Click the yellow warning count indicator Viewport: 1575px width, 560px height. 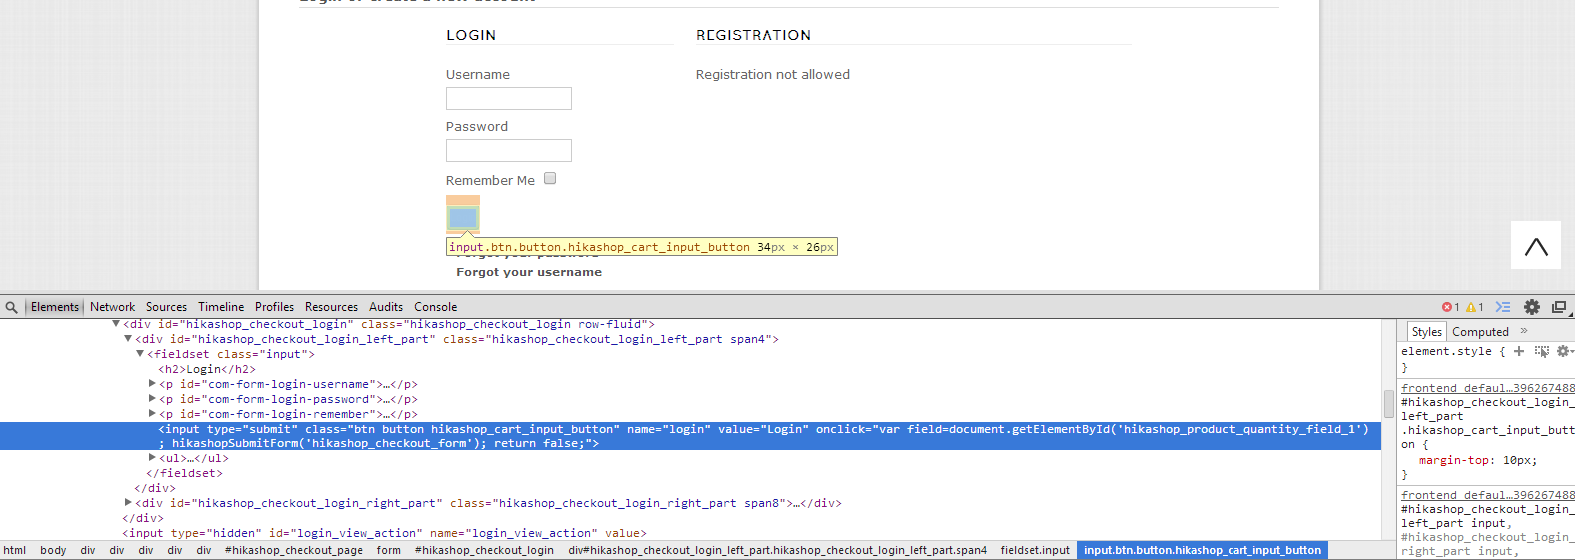1475,307
